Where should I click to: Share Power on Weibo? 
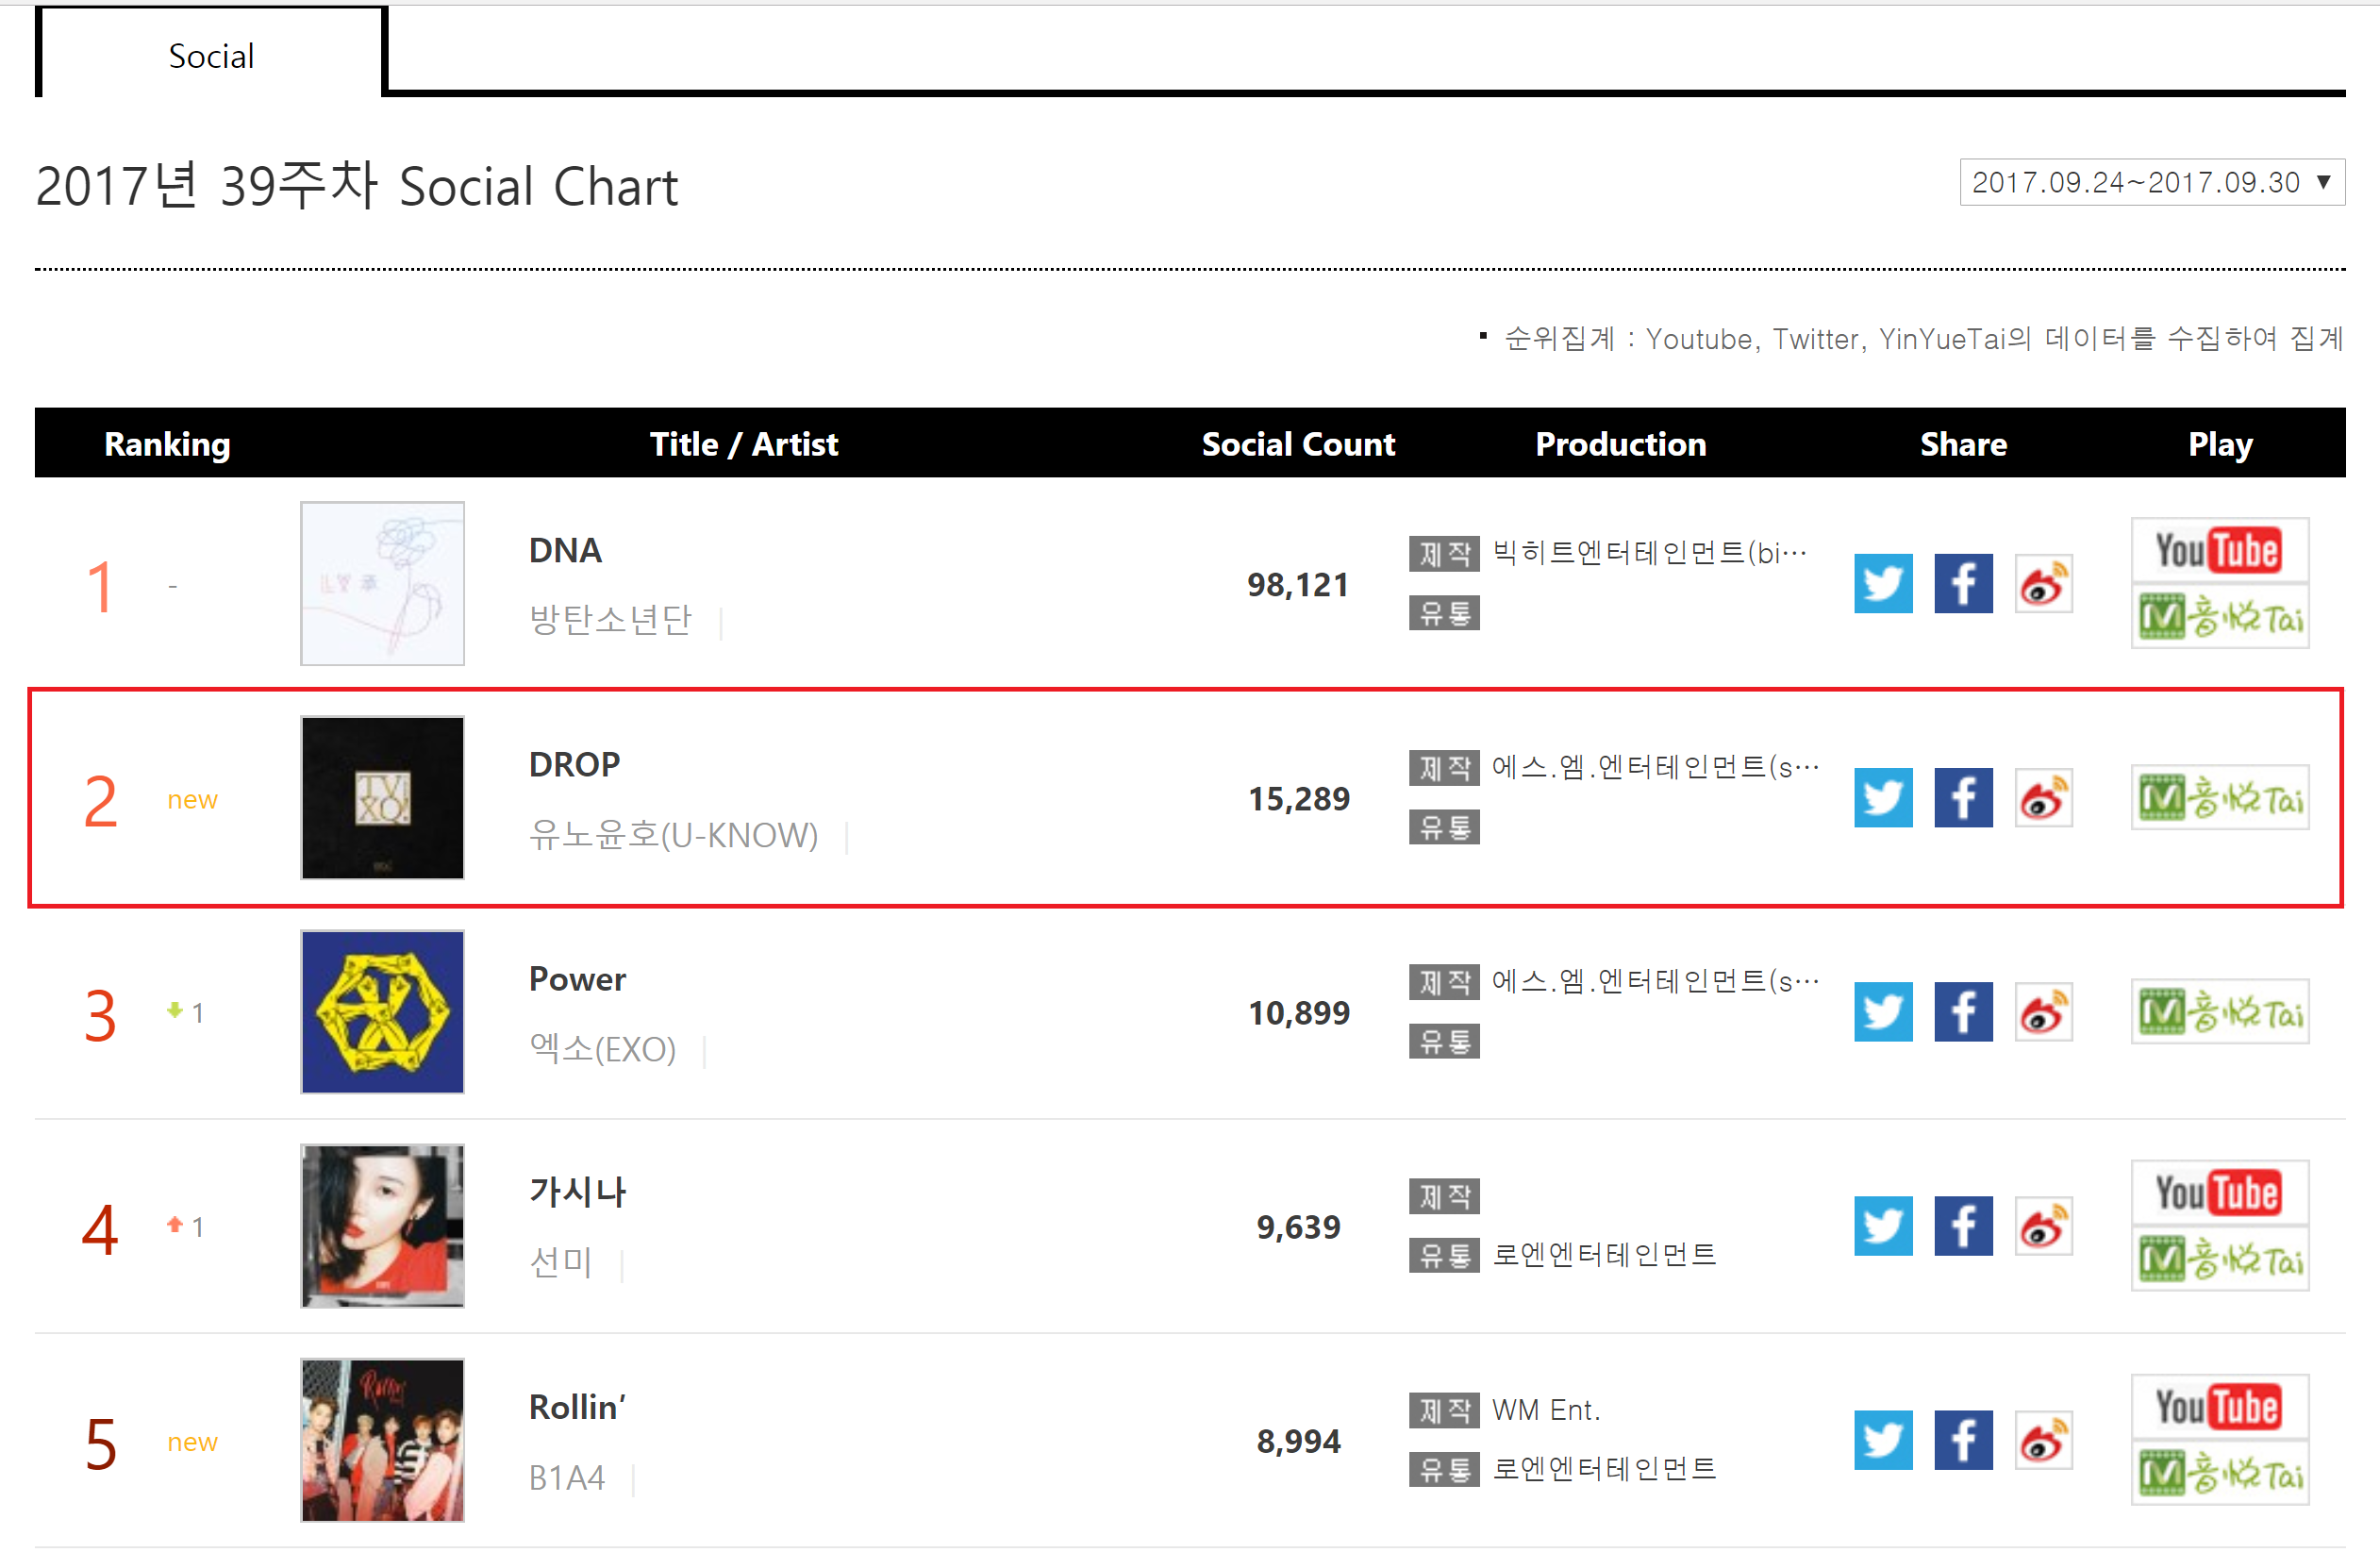2043,1012
